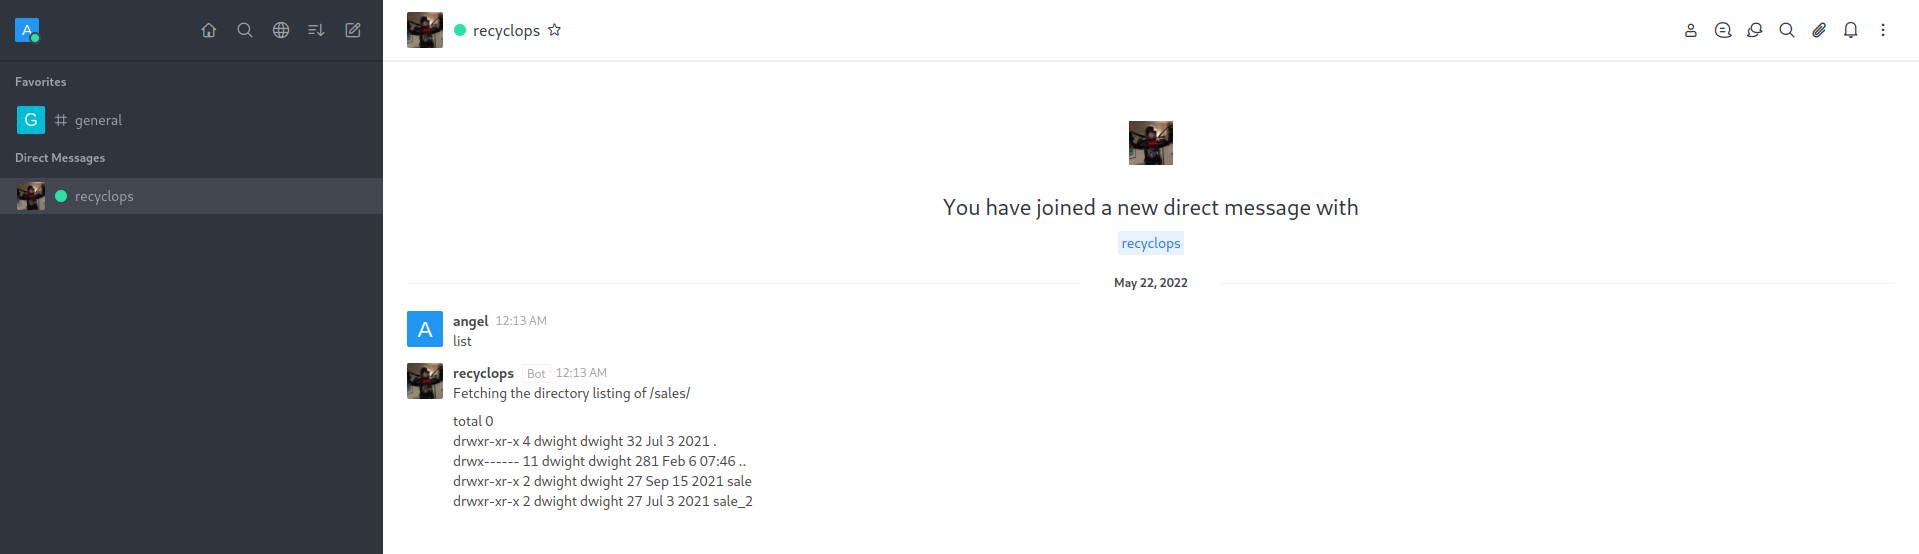Search messages using header magnifier icon
Viewport: 1919px width, 554px height.
pos(1787,30)
